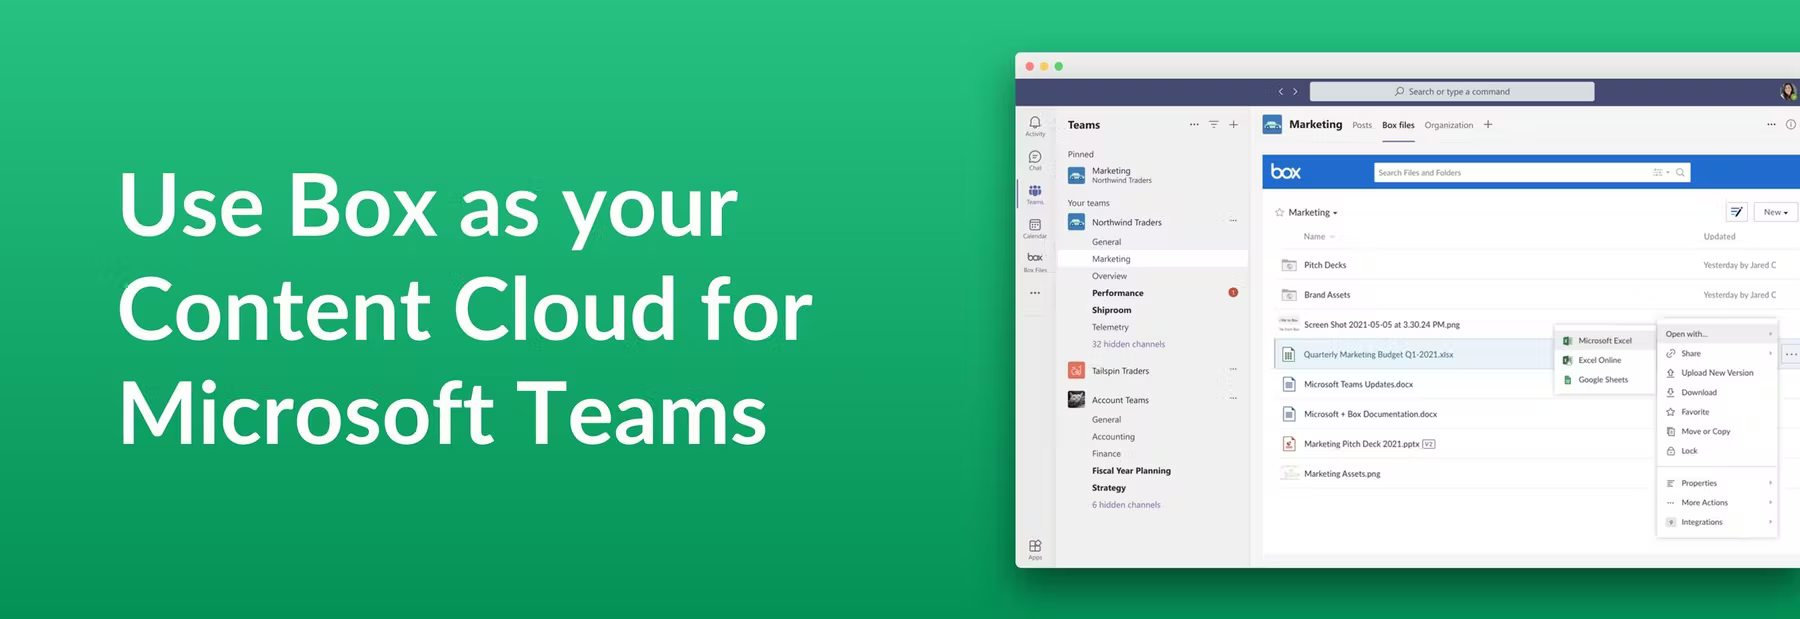Click the back navigation arrow in title bar
Viewport: 1800px width, 619px height.
[1280, 91]
